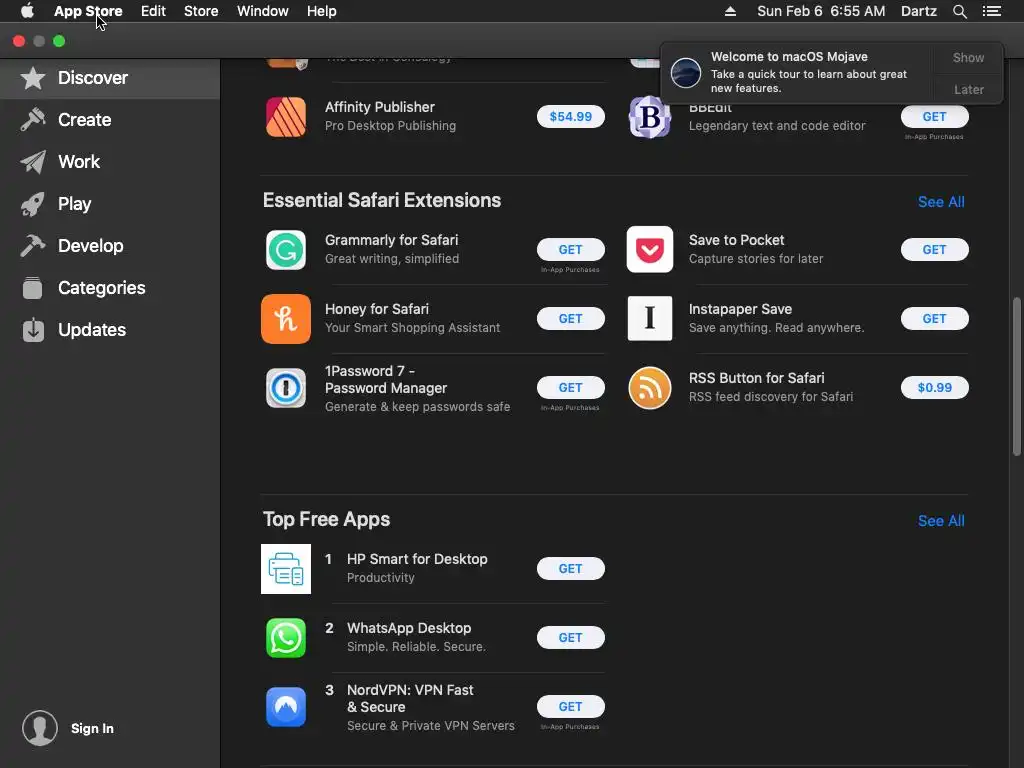Screen dimensions: 1024x768
Task: Click the menu bar date and time
Action: [x=821, y=11]
